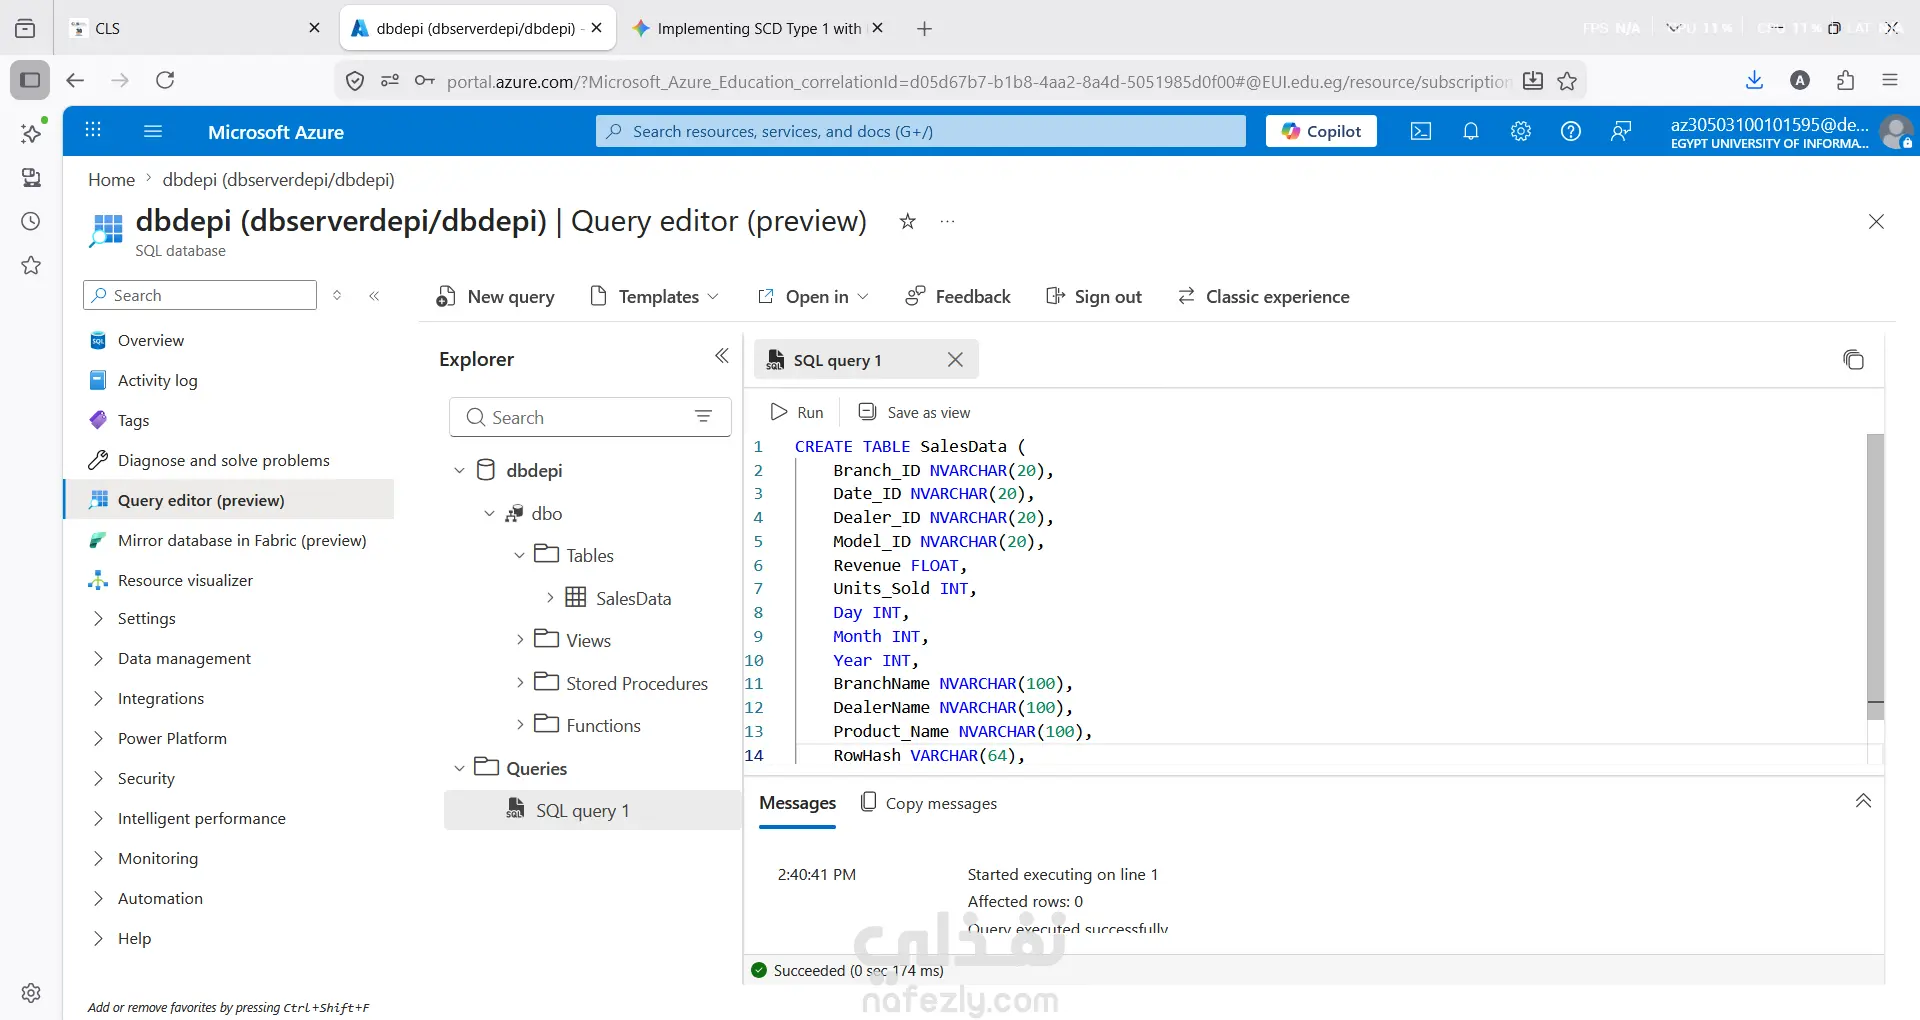Click the dbdepi breadcrumb link
Screen dimensions: 1920x1020
(x=278, y=180)
